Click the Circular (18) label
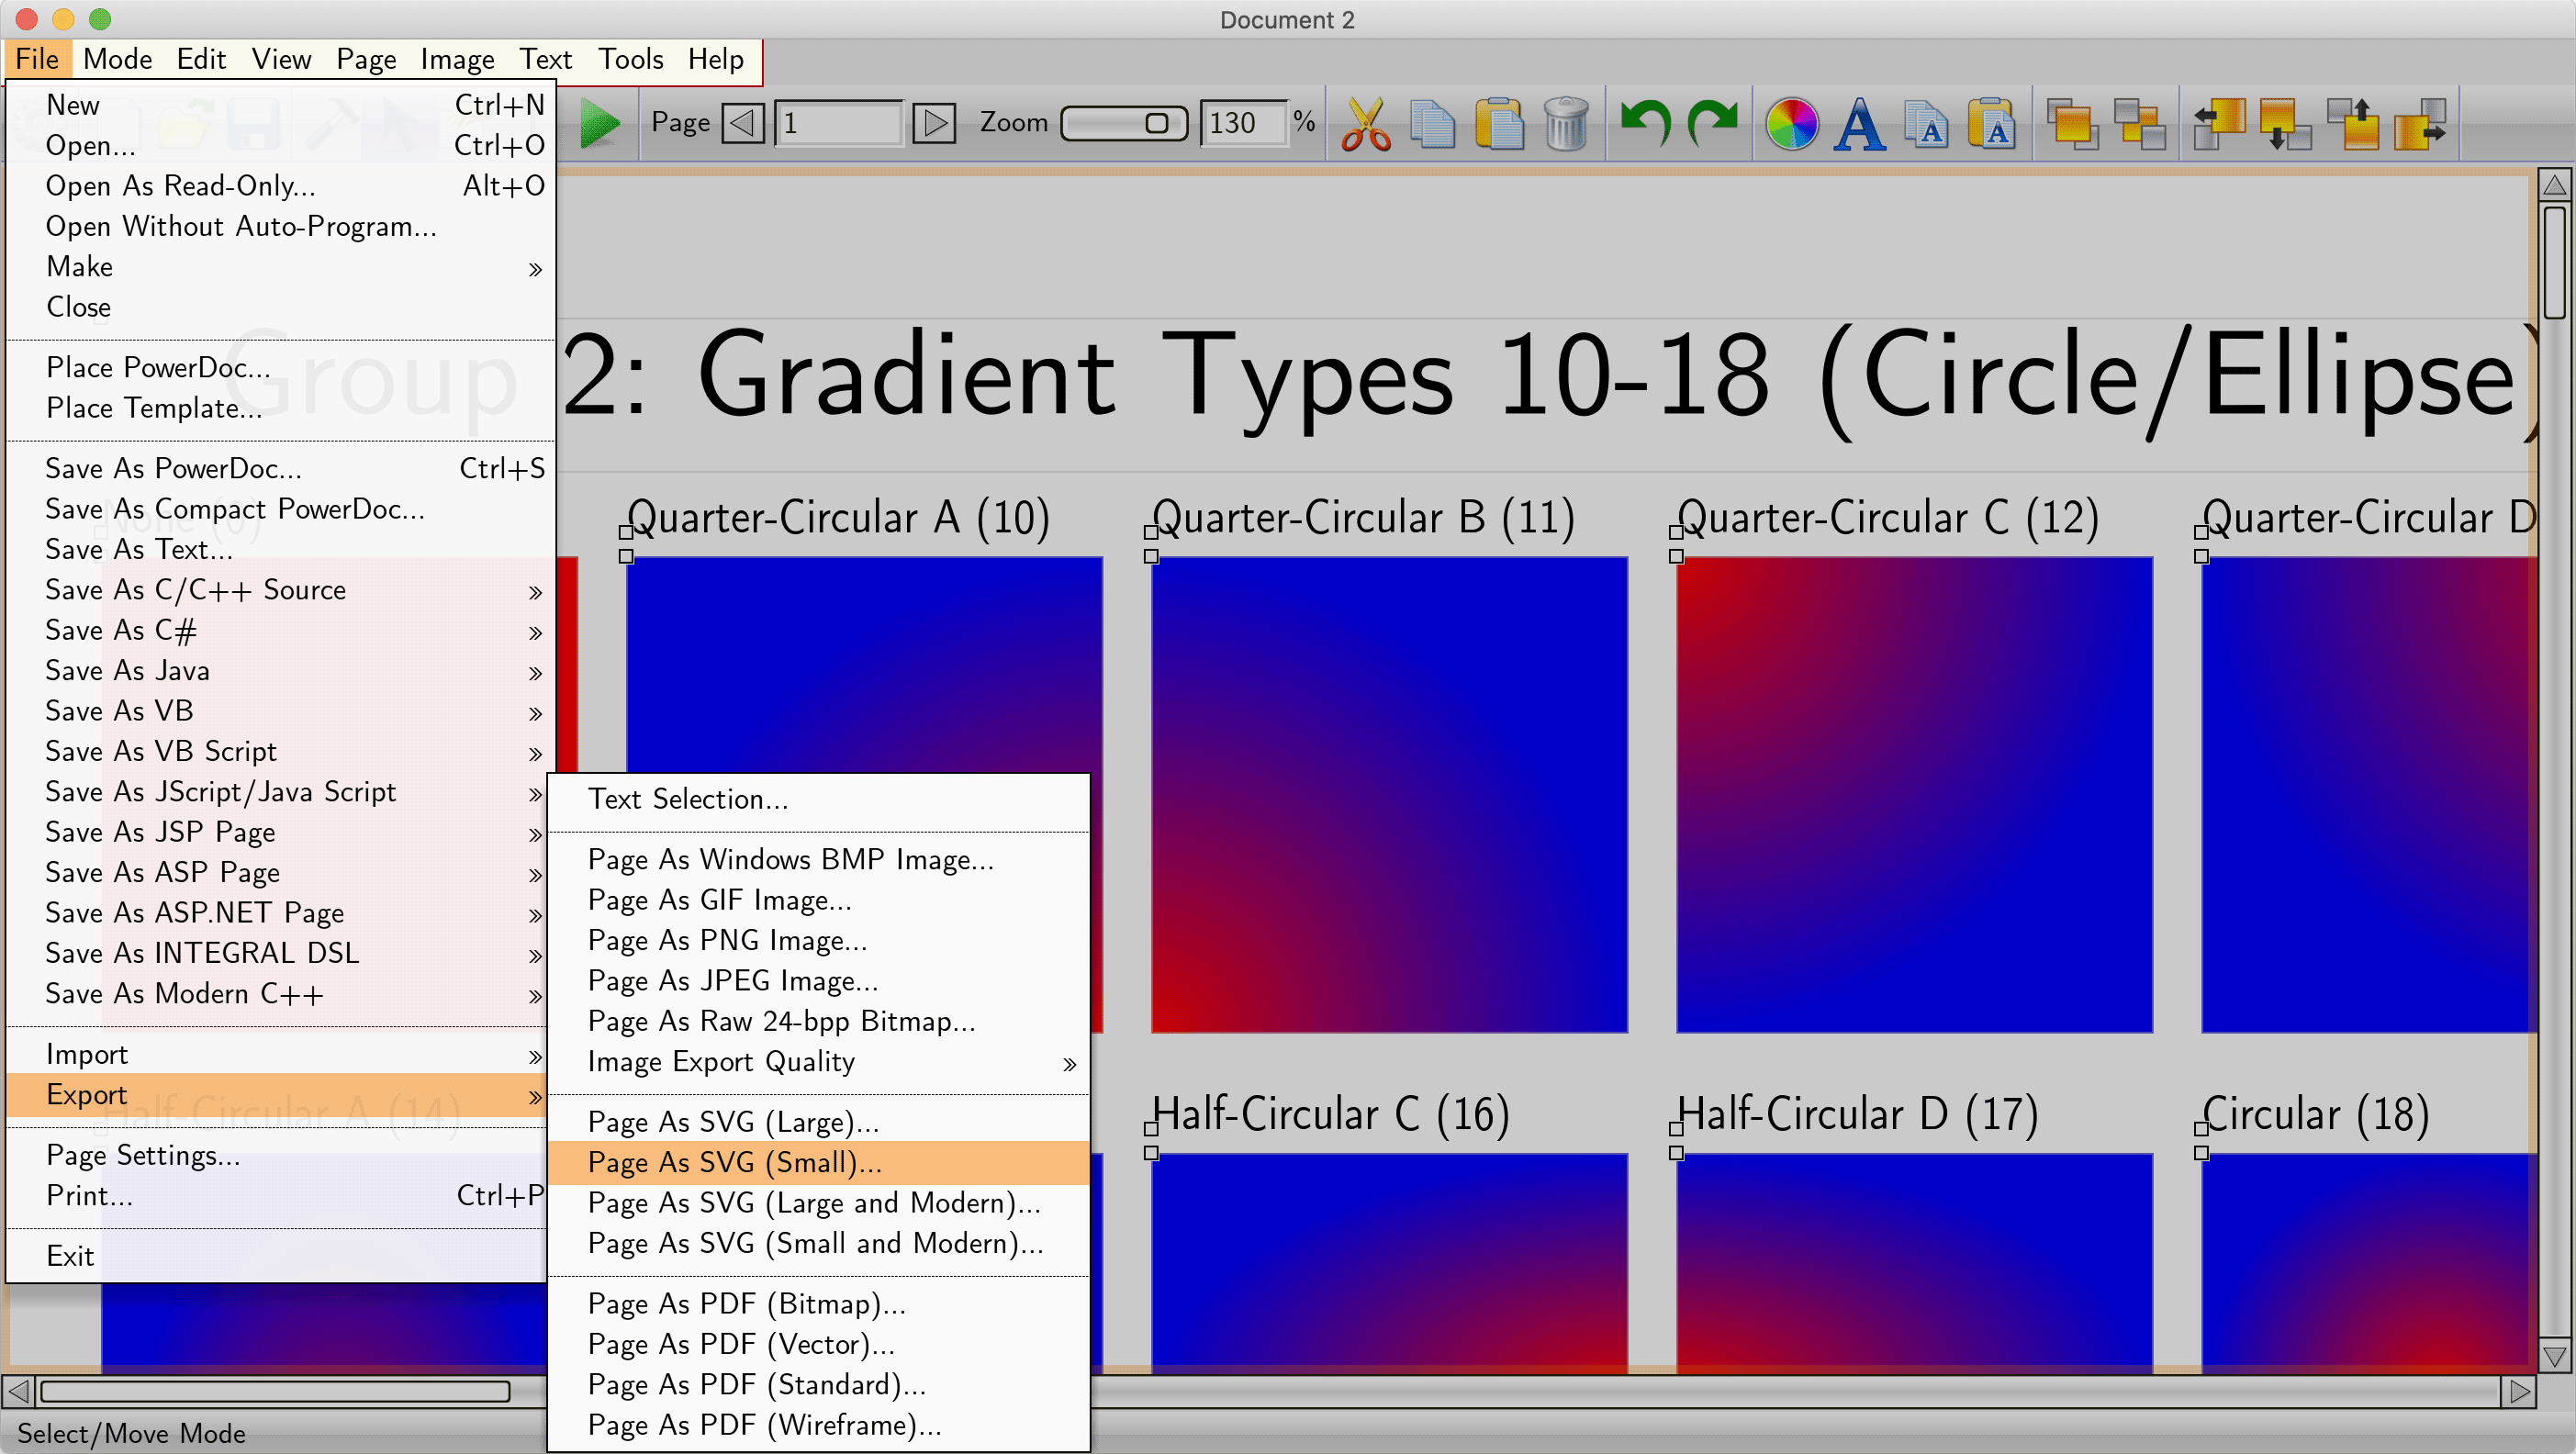Image resolution: width=2576 pixels, height=1454 pixels. [x=2315, y=1114]
